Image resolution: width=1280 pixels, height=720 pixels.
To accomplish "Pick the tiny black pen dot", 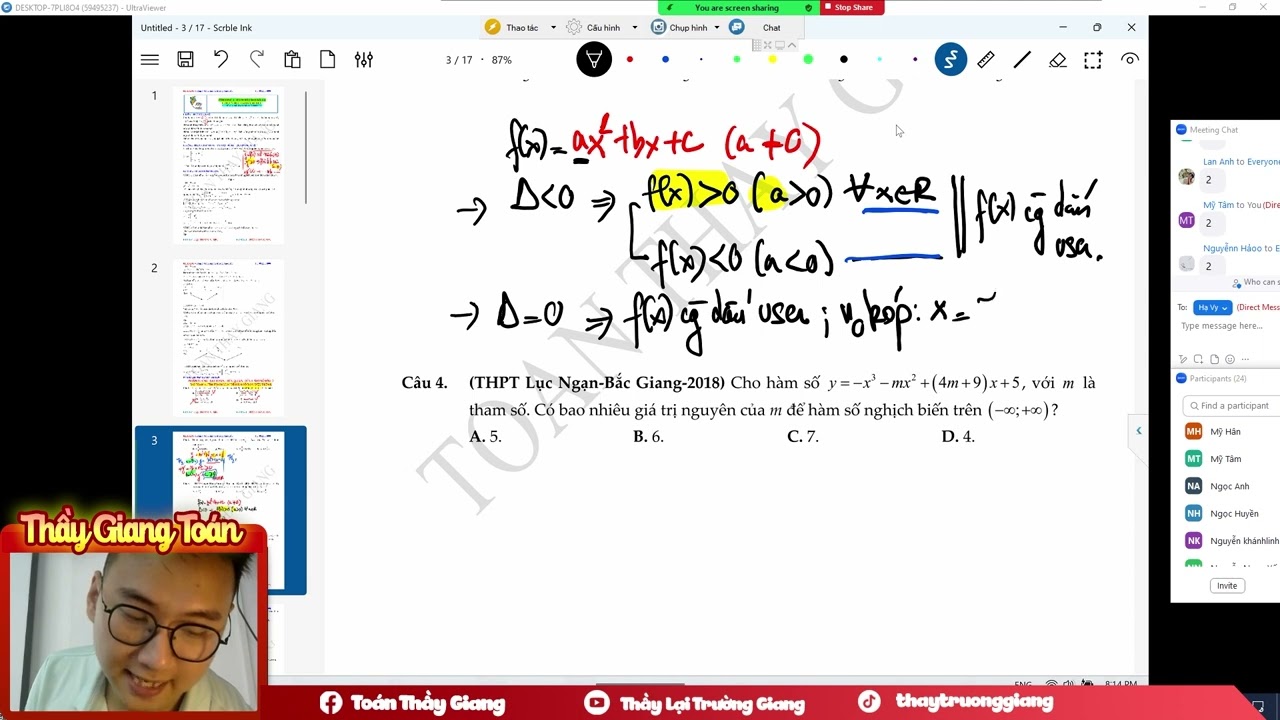I will (701, 60).
